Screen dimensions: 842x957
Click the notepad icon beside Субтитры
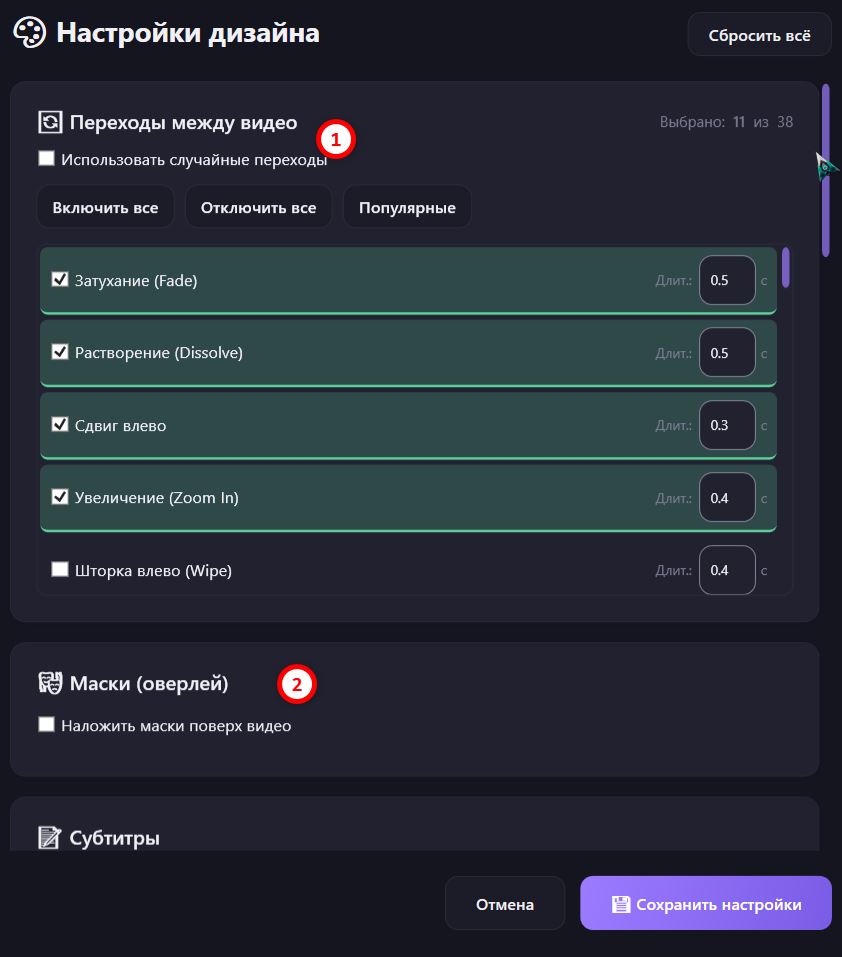pyautogui.click(x=49, y=837)
